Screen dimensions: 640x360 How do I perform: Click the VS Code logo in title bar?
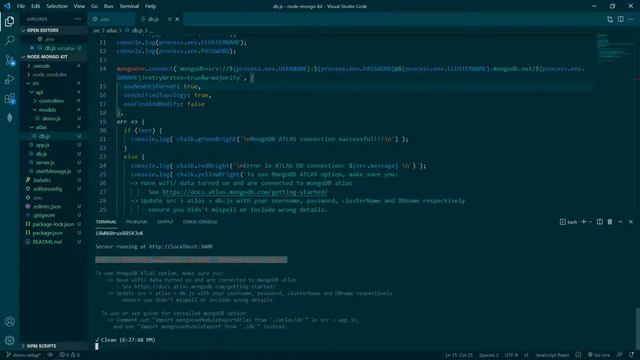click(7, 6)
